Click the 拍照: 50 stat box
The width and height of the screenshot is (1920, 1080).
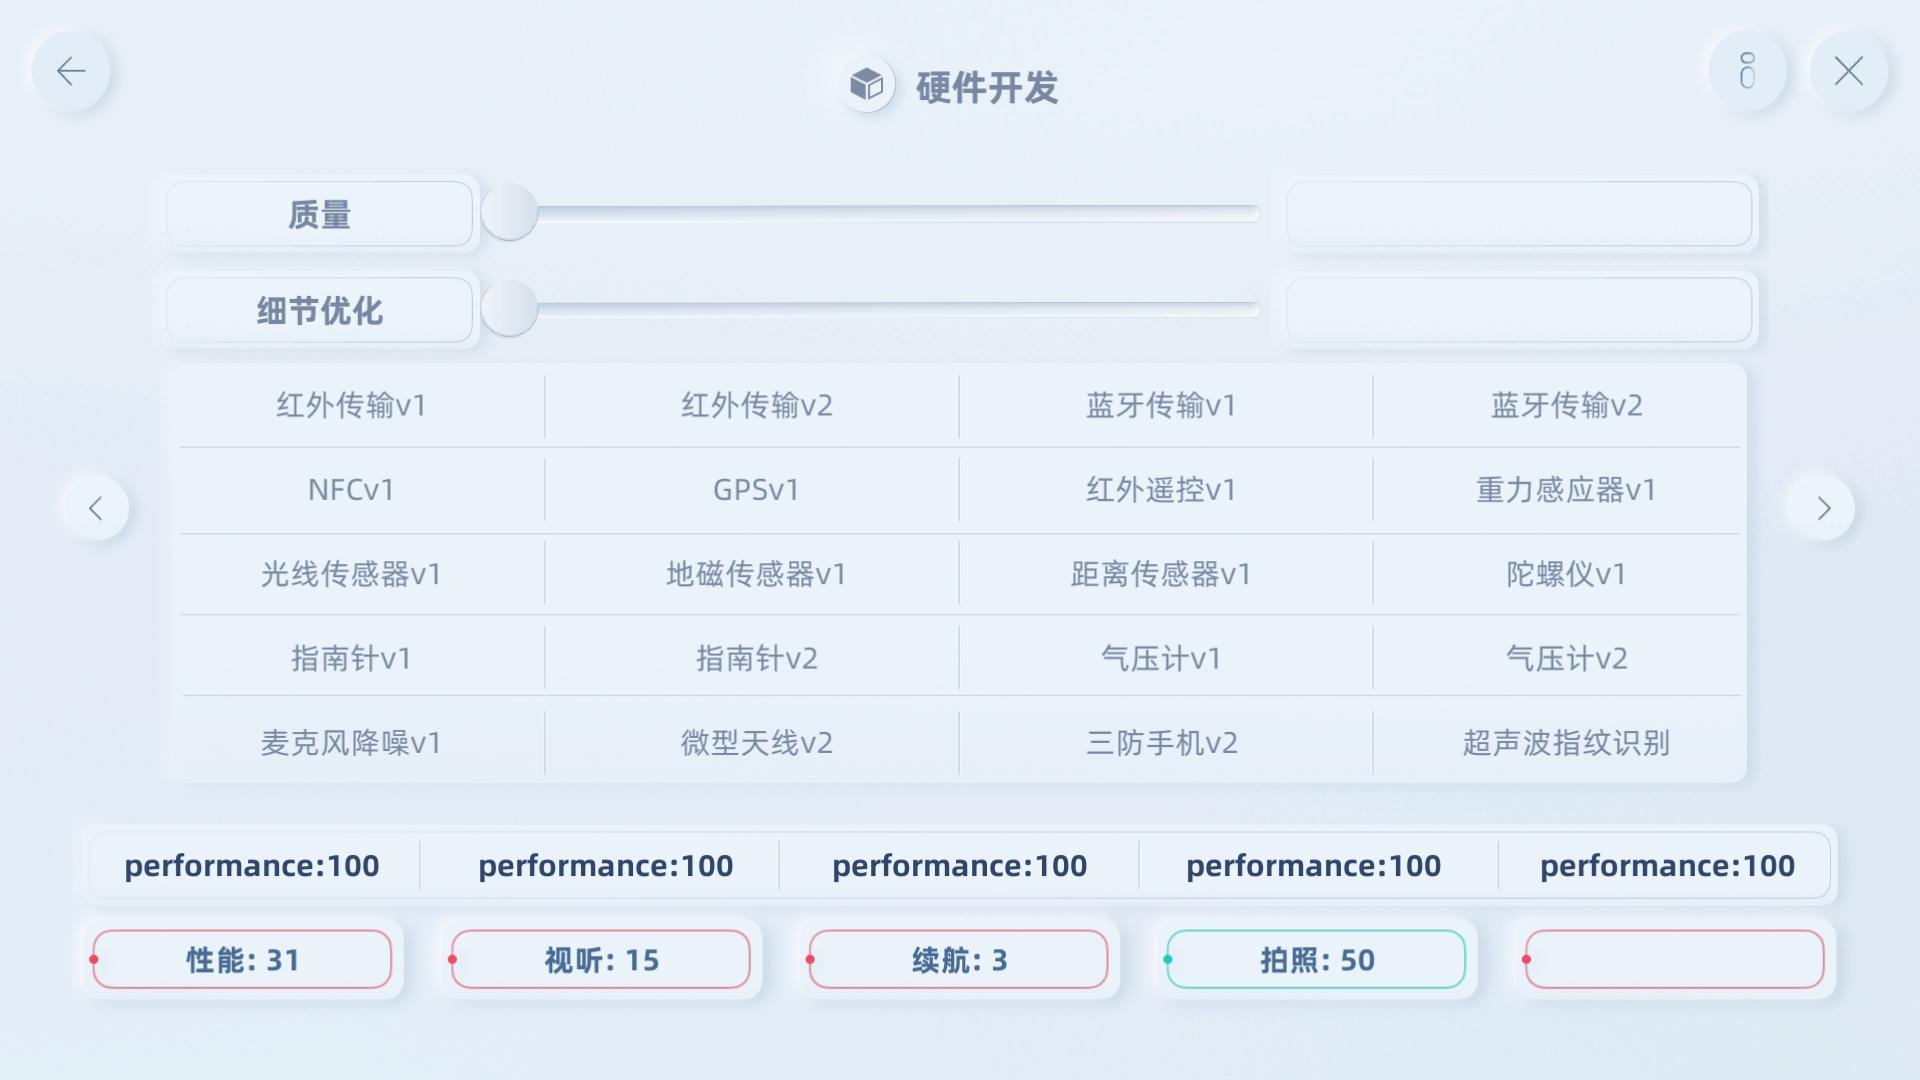click(1316, 960)
